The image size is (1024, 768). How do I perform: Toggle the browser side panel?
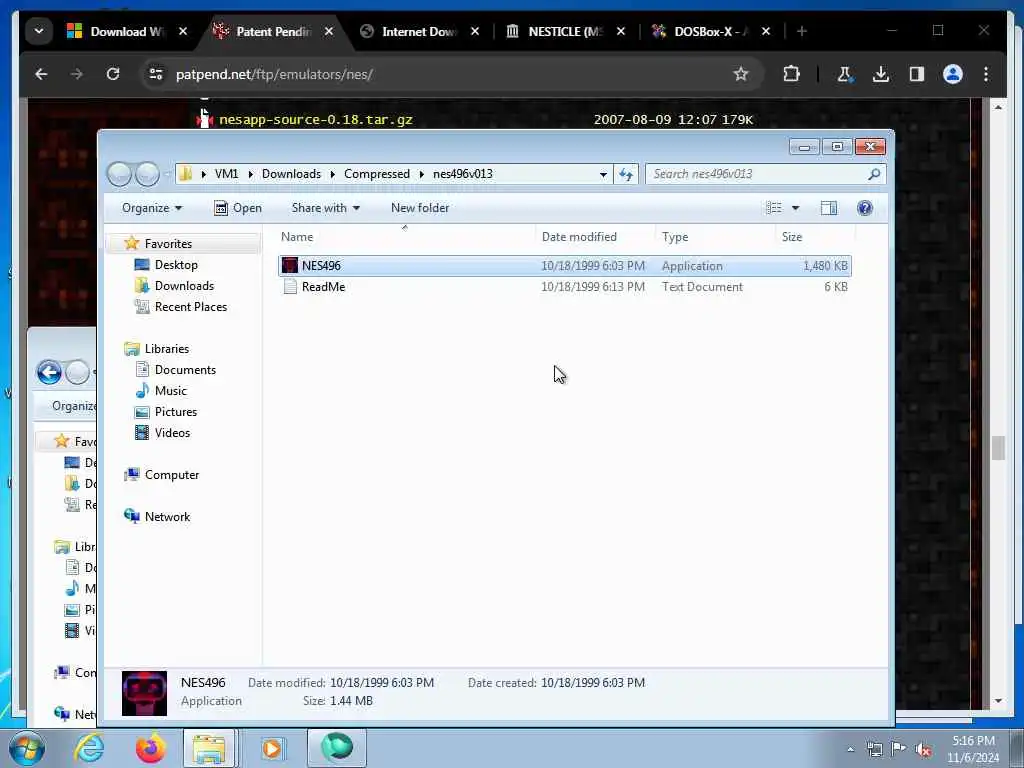pos(916,74)
